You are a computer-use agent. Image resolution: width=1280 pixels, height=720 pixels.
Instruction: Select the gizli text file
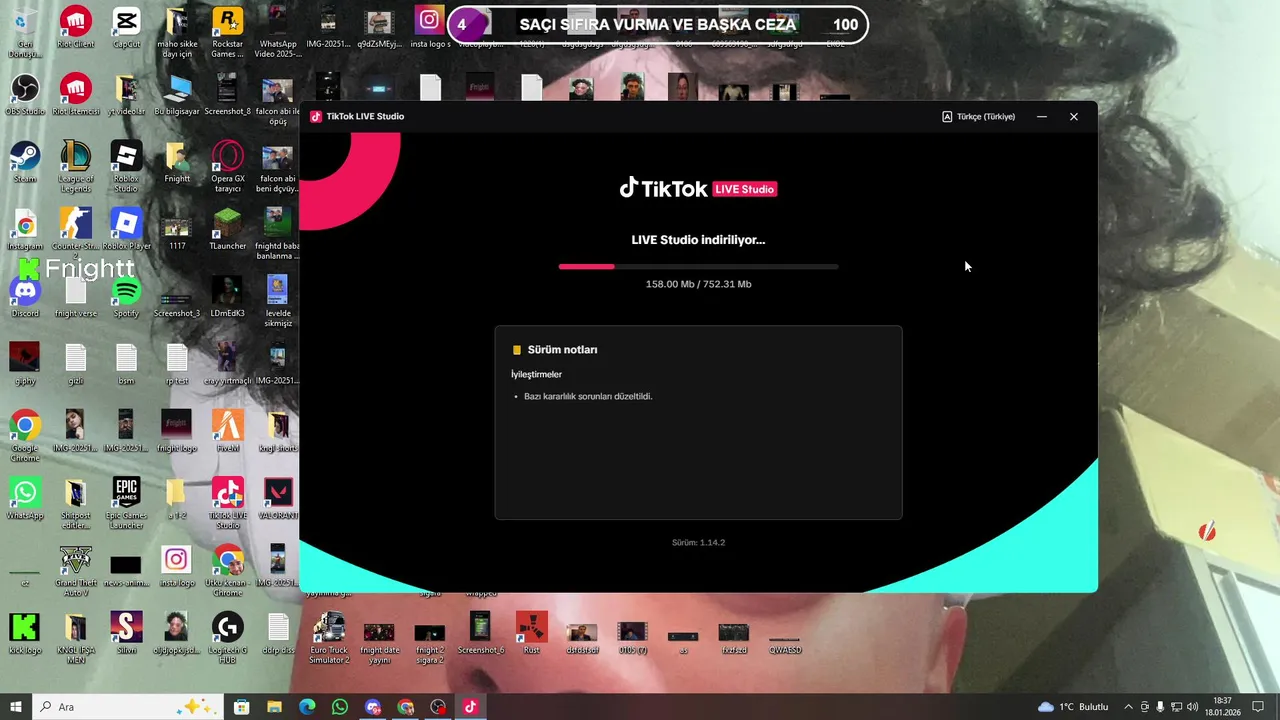click(75, 364)
